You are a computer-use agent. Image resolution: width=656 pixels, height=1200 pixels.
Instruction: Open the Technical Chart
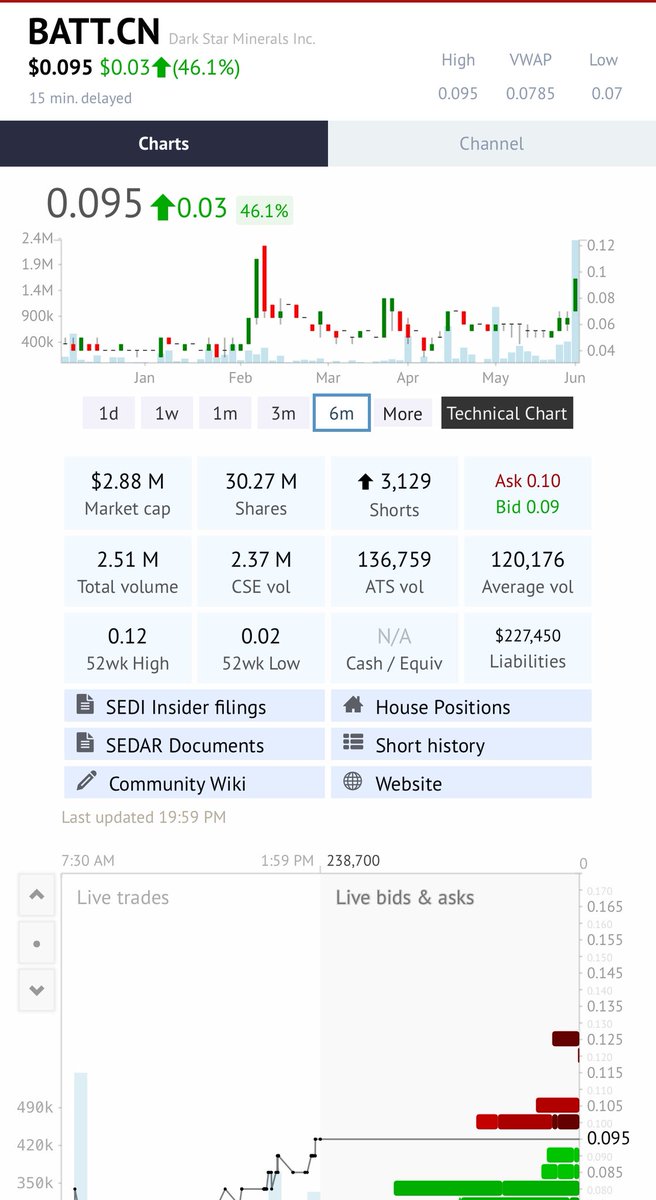pos(507,413)
